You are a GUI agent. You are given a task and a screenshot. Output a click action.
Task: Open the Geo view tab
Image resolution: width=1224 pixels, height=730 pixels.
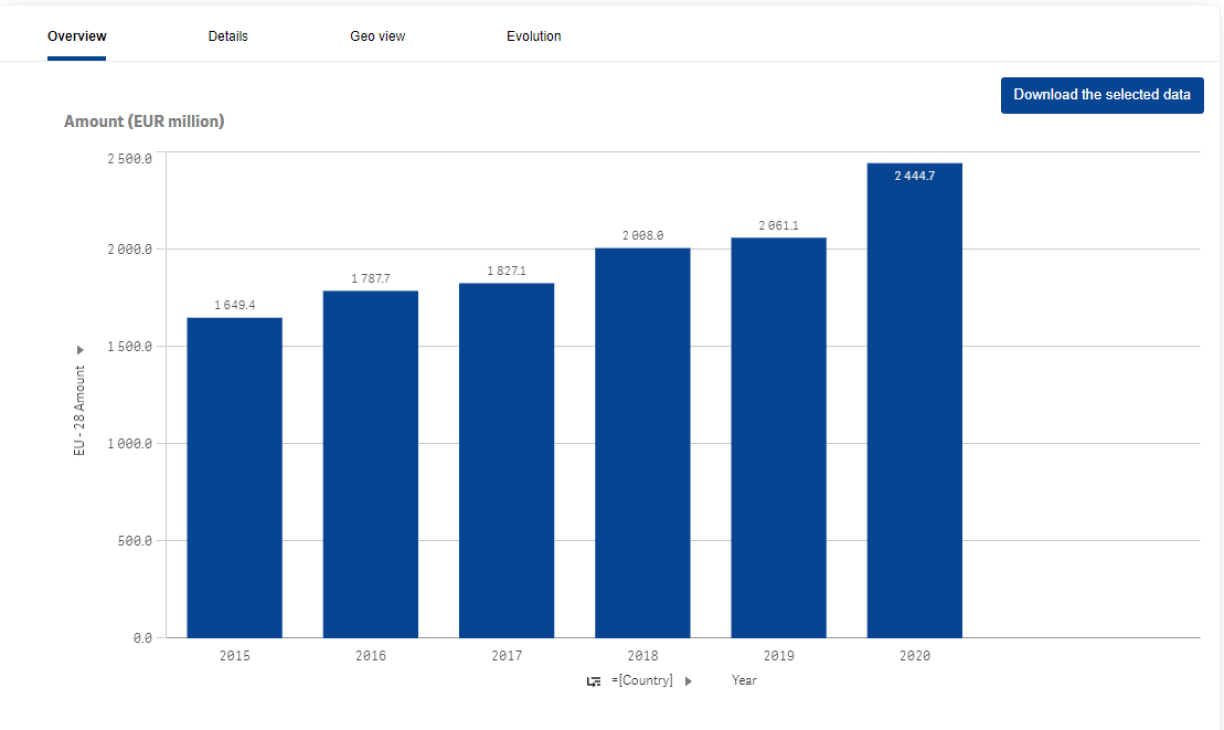(377, 36)
